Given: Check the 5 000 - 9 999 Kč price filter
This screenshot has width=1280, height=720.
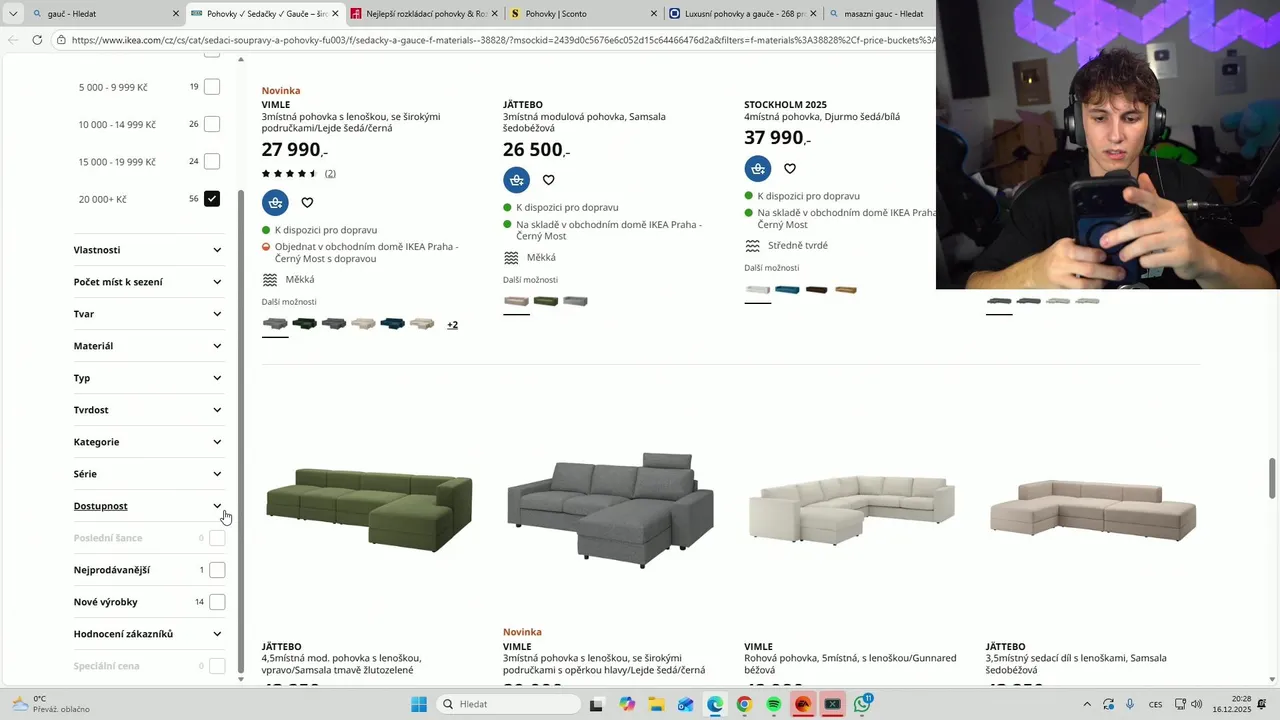Looking at the screenshot, I should tap(212, 87).
